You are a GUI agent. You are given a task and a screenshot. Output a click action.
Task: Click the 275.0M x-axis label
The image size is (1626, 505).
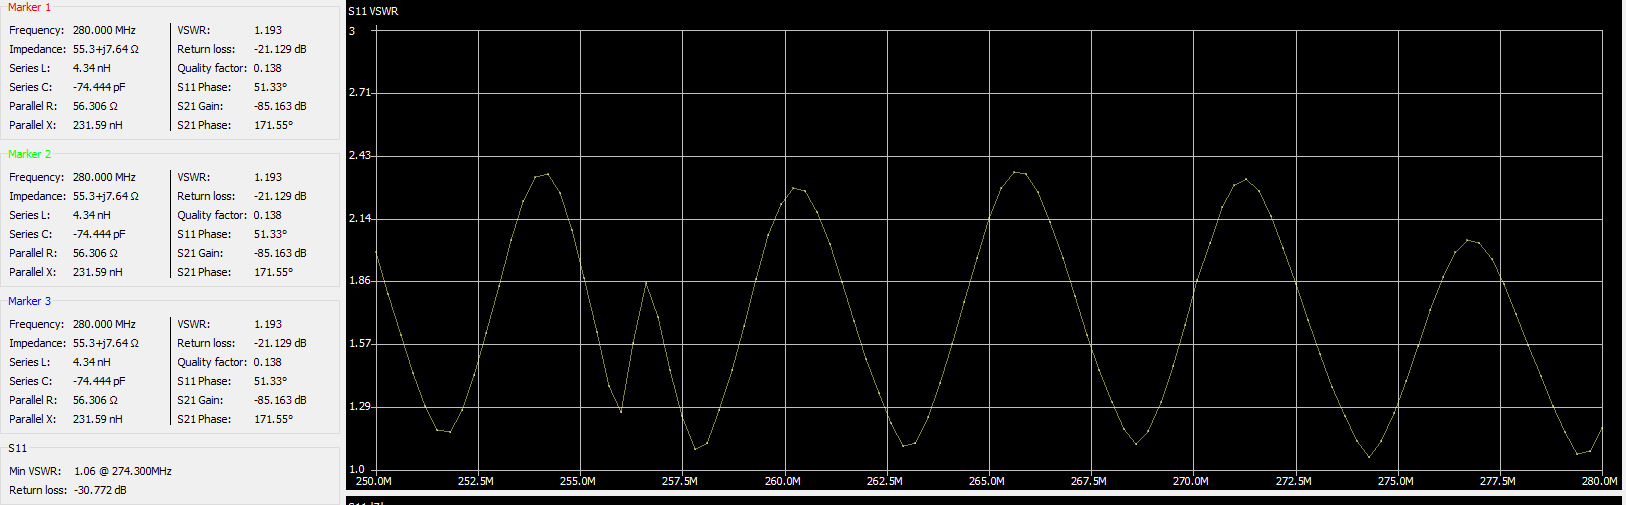coord(1396,481)
